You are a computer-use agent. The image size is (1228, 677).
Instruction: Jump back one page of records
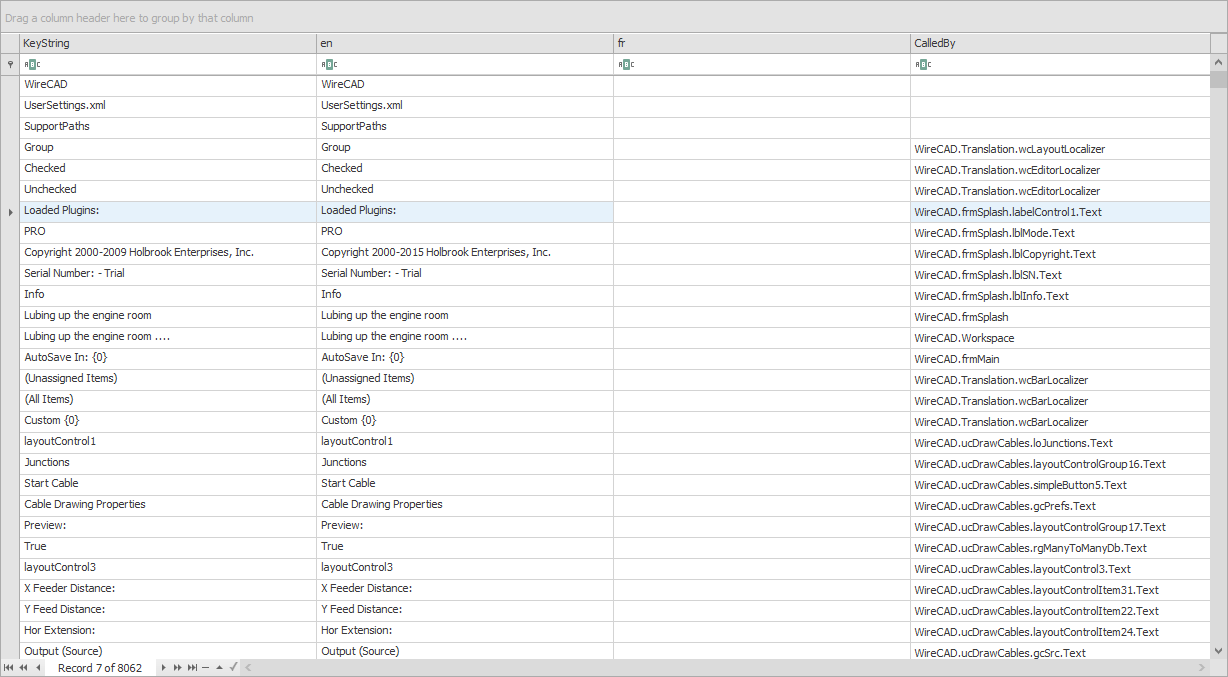point(23,667)
